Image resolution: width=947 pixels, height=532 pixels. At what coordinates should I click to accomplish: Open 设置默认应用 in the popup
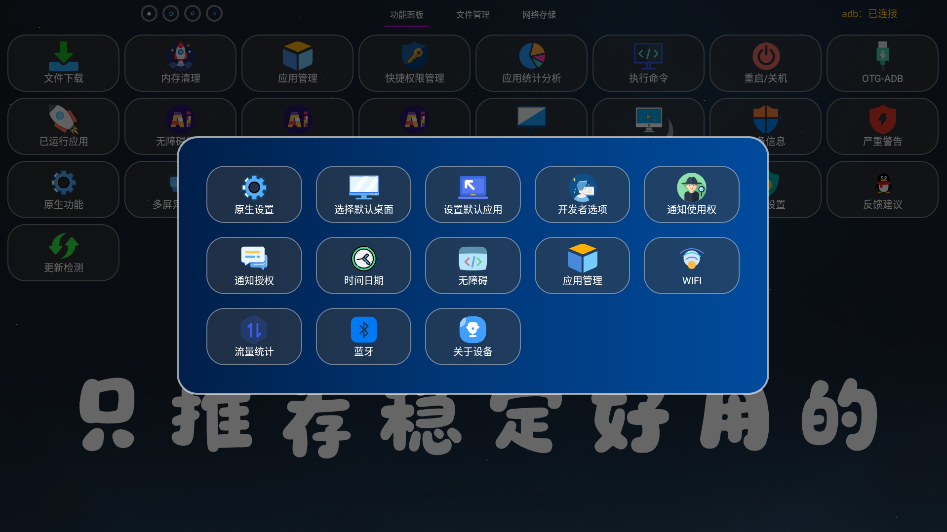(x=473, y=194)
